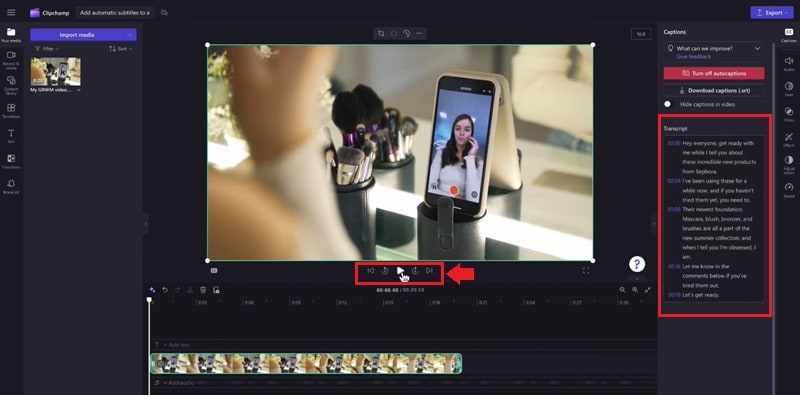Redo the last action
Viewport: 800px width, 395px height.
click(178, 290)
